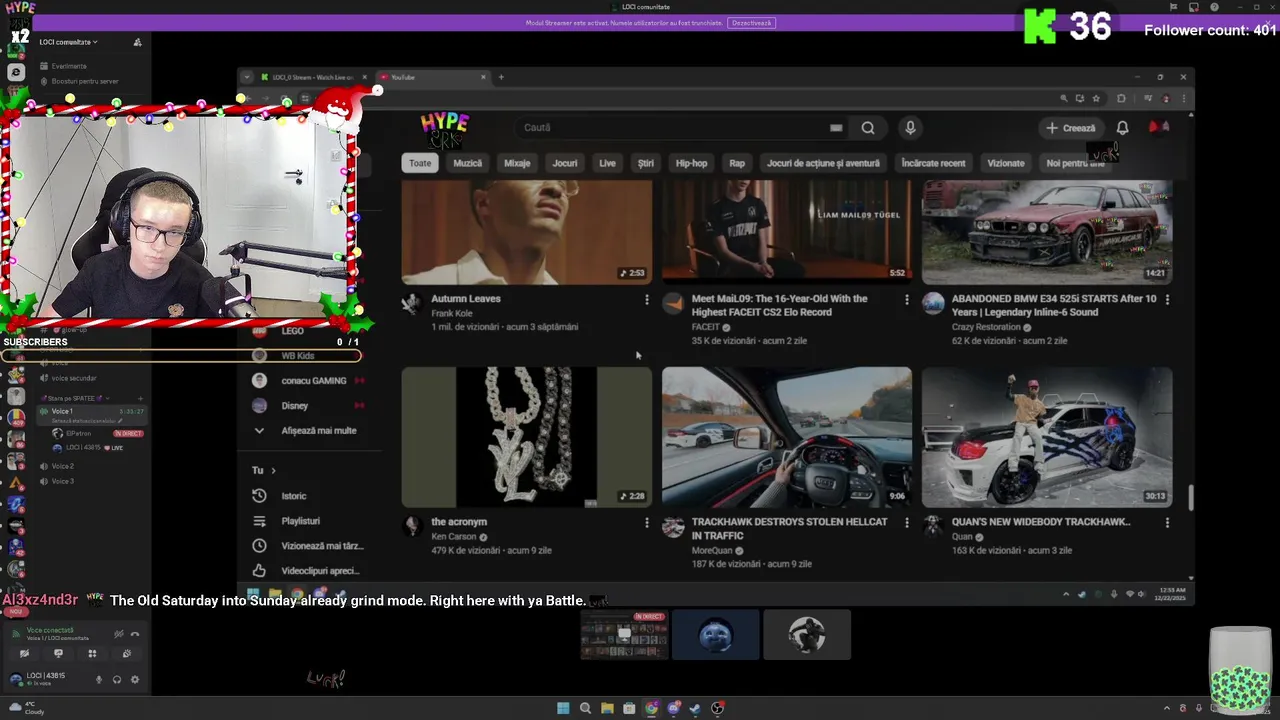This screenshot has height=720, width=1280.
Task: Open MoreQuan channel link
Action: pyautogui.click(x=712, y=550)
